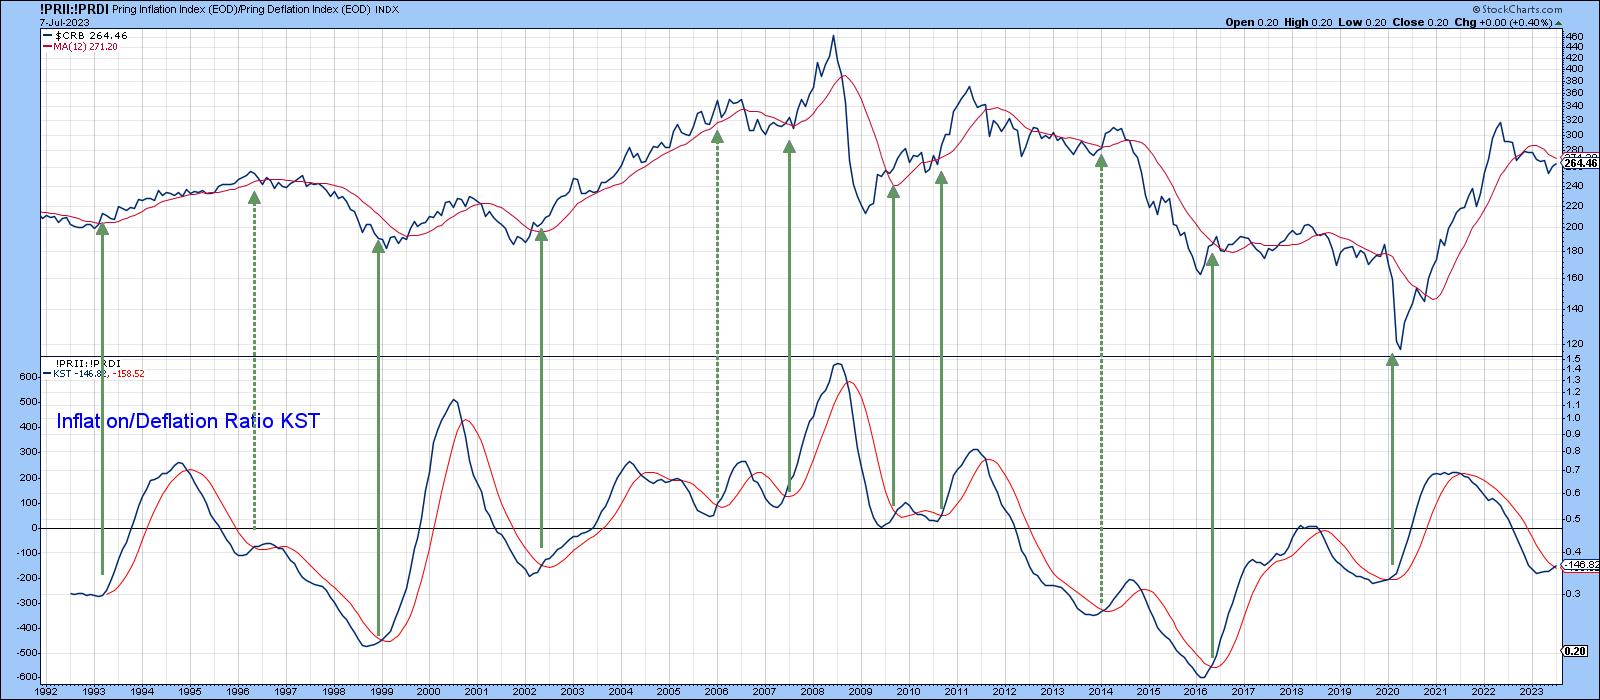This screenshot has height=700, width=1600.
Task: Click the dashed green arrowhead at 2006
Action: (717, 136)
